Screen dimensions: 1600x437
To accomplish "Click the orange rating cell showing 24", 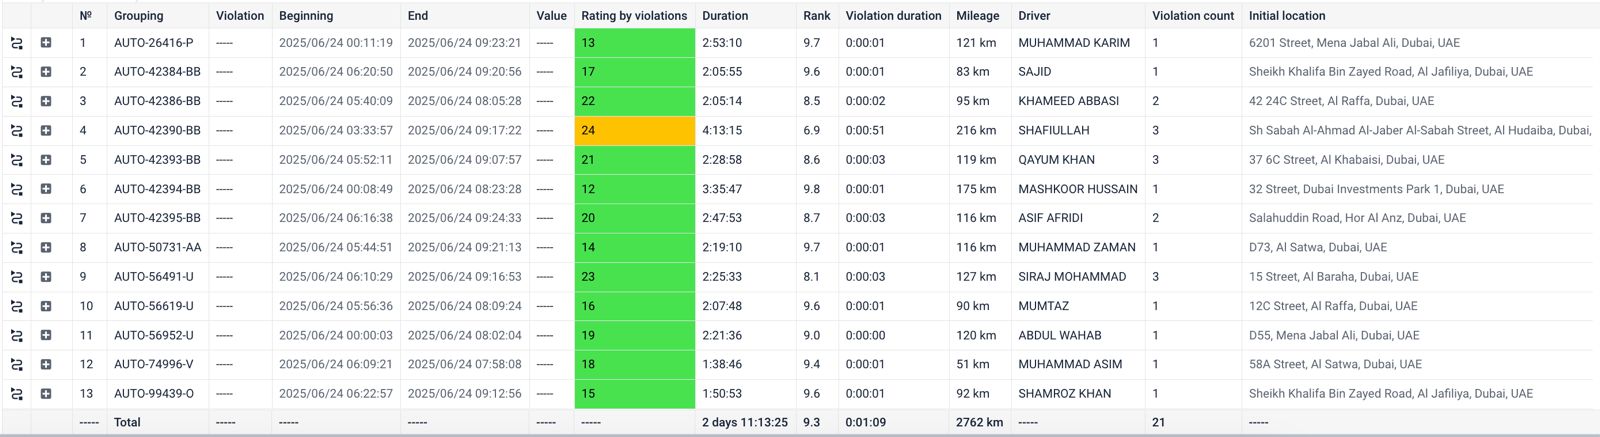I will click(634, 131).
